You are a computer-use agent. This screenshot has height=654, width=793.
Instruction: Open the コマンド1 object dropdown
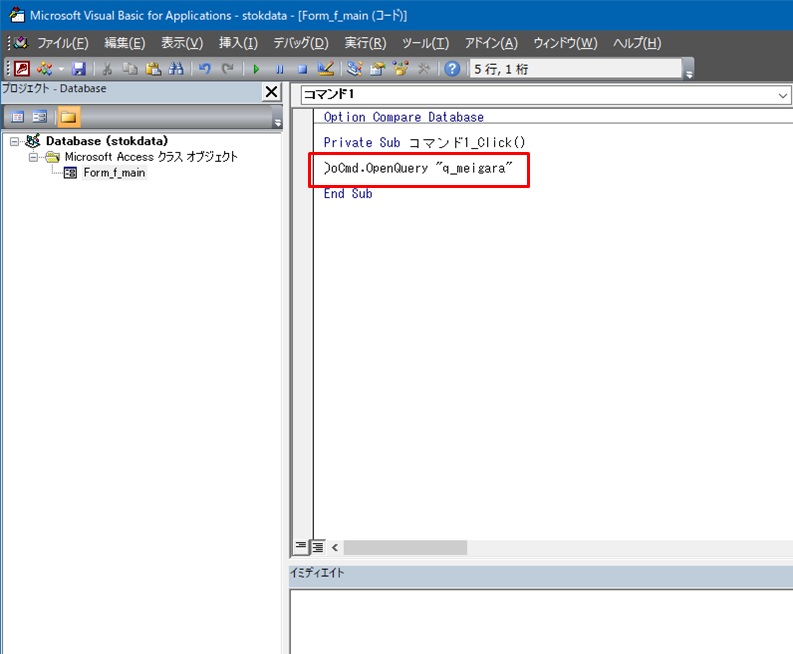[783, 95]
